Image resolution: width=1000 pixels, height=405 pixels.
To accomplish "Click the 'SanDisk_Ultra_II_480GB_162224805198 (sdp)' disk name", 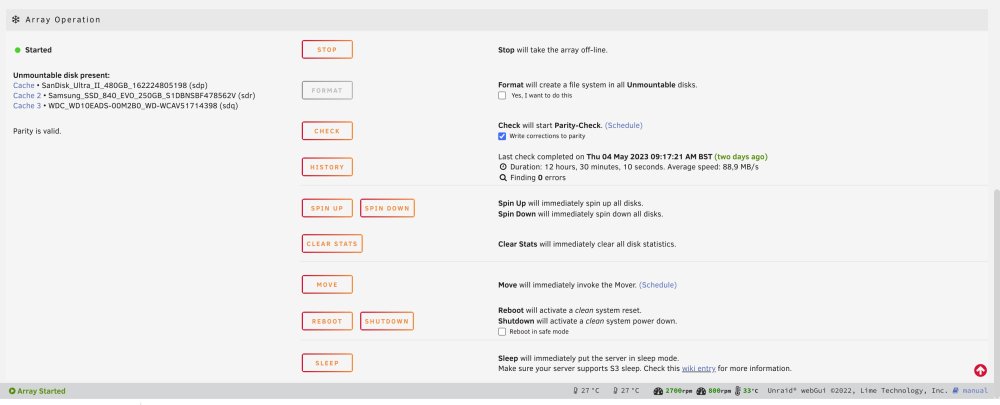I will (124, 85).
